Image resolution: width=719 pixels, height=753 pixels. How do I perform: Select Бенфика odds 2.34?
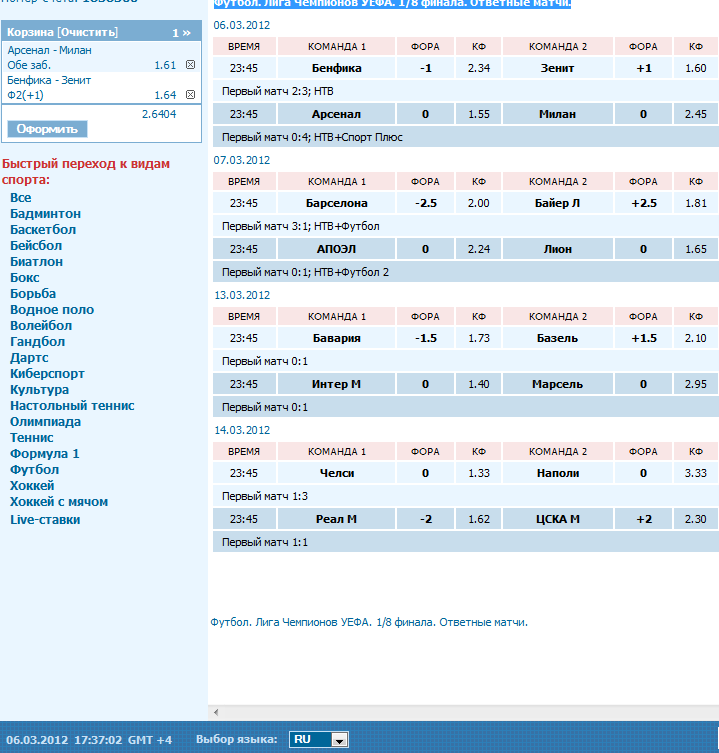[479, 68]
